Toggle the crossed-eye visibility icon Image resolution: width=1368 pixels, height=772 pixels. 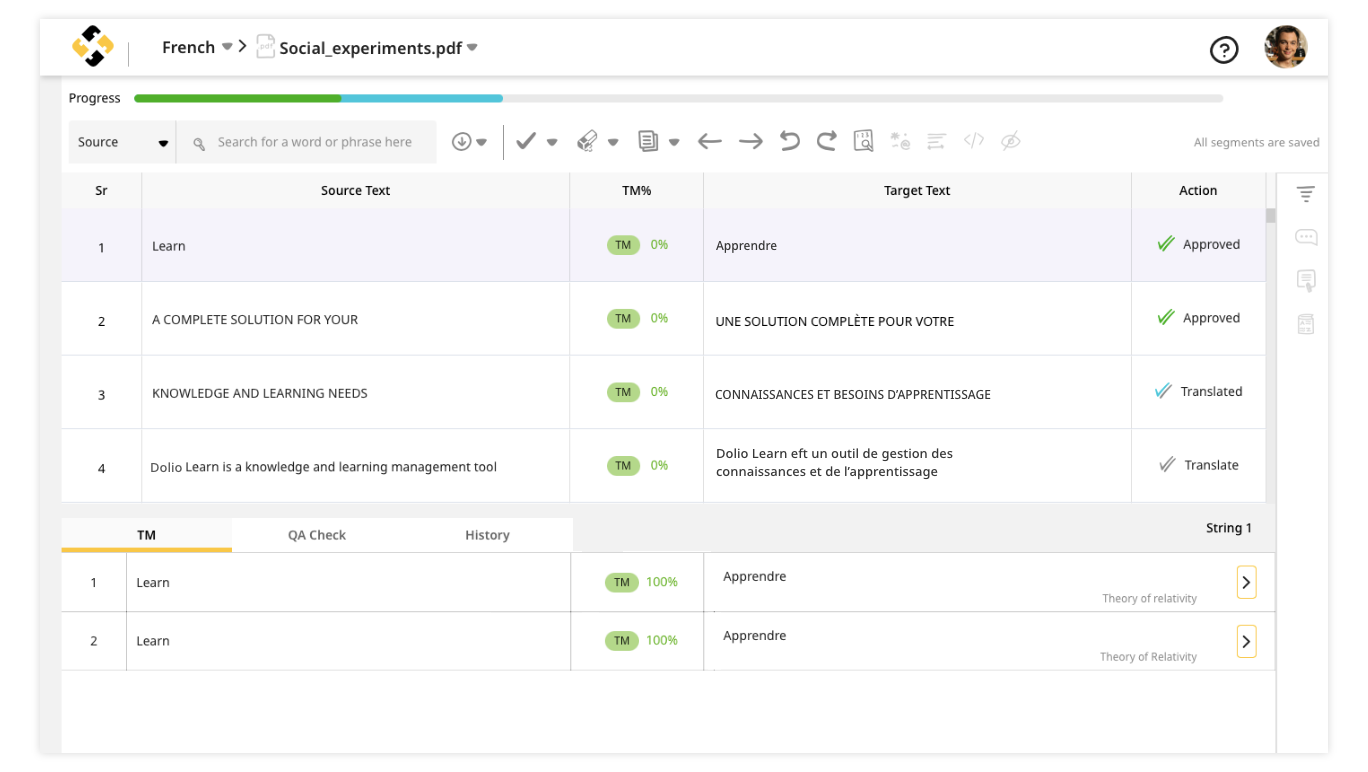tap(1011, 141)
